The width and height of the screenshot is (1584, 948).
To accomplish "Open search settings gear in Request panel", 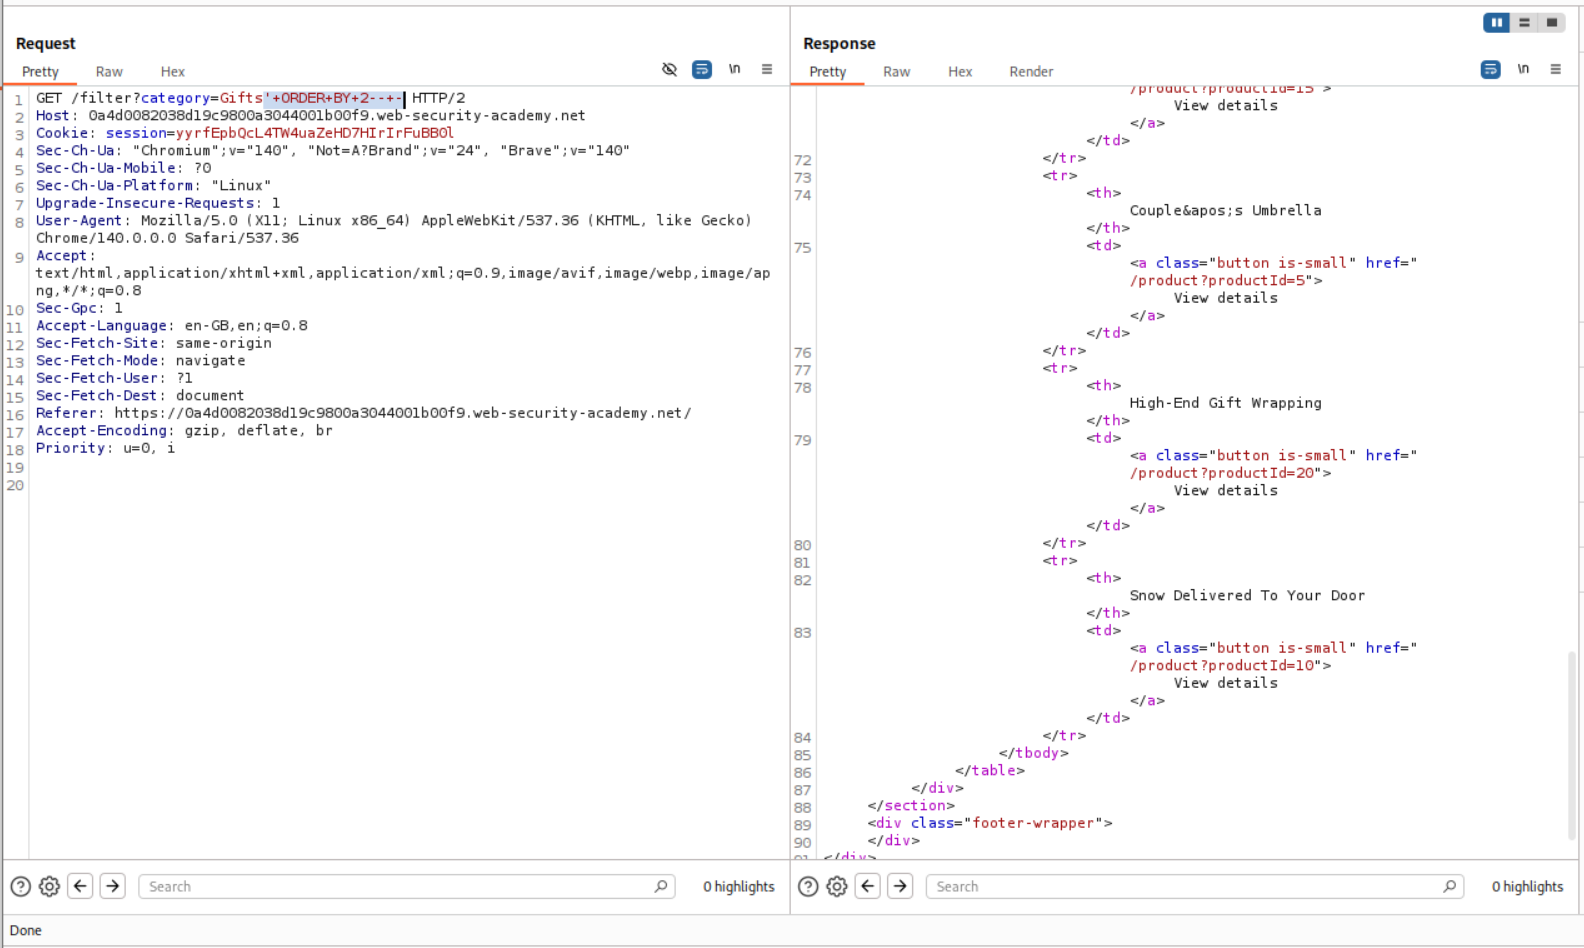I will pyautogui.click(x=49, y=886).
